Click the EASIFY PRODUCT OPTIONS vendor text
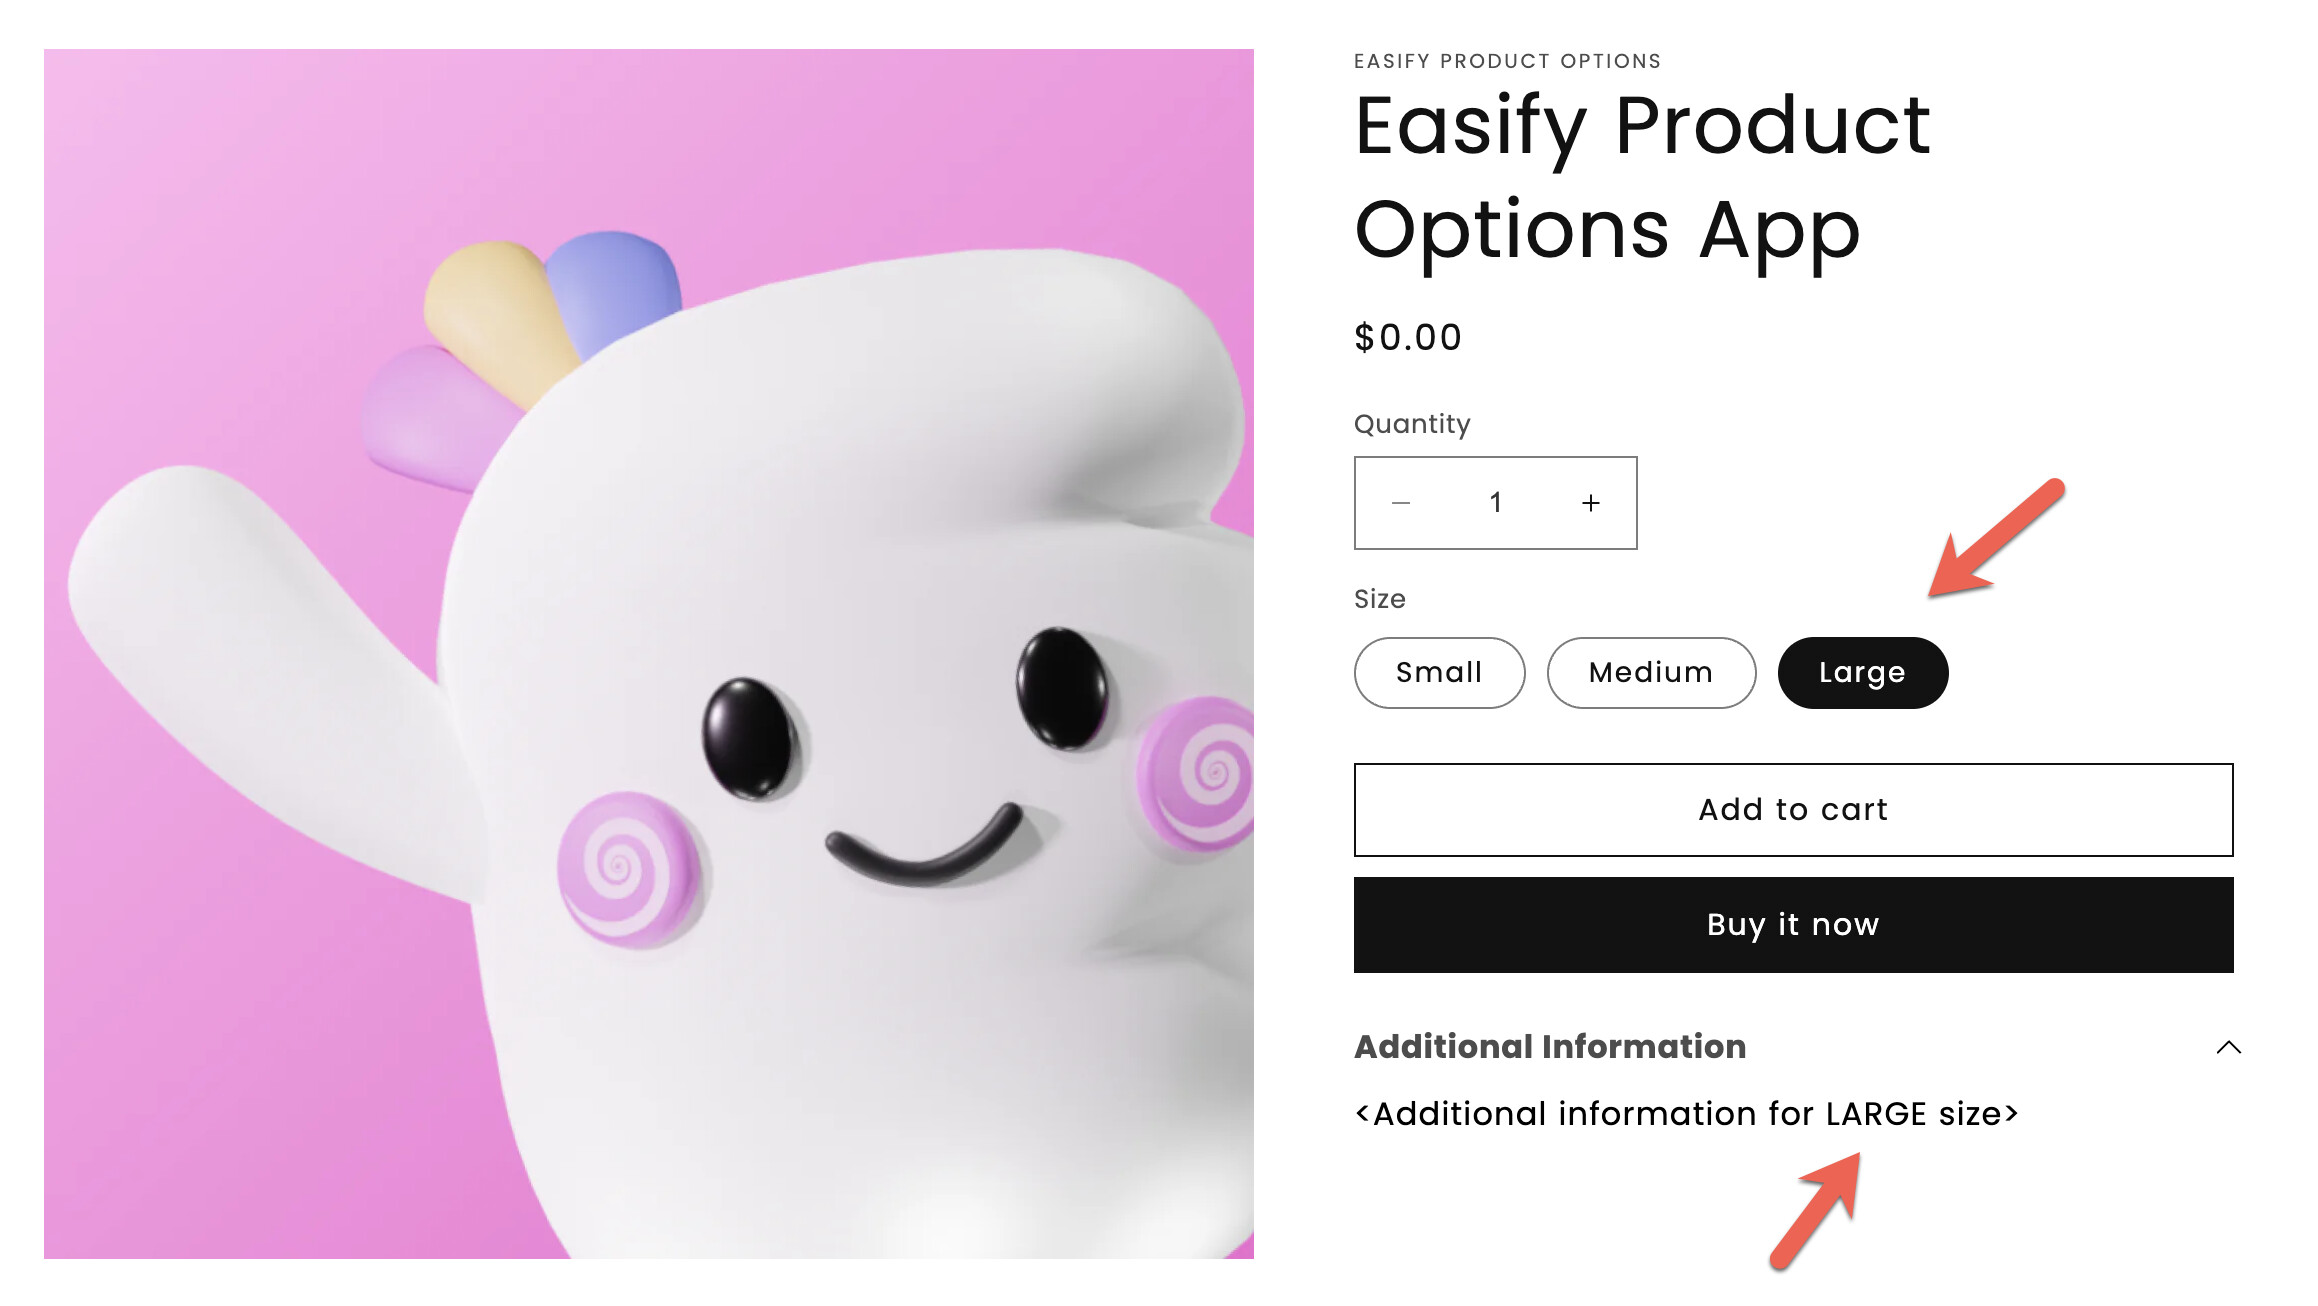The image size is (2318, 1306). point(1508,61)
